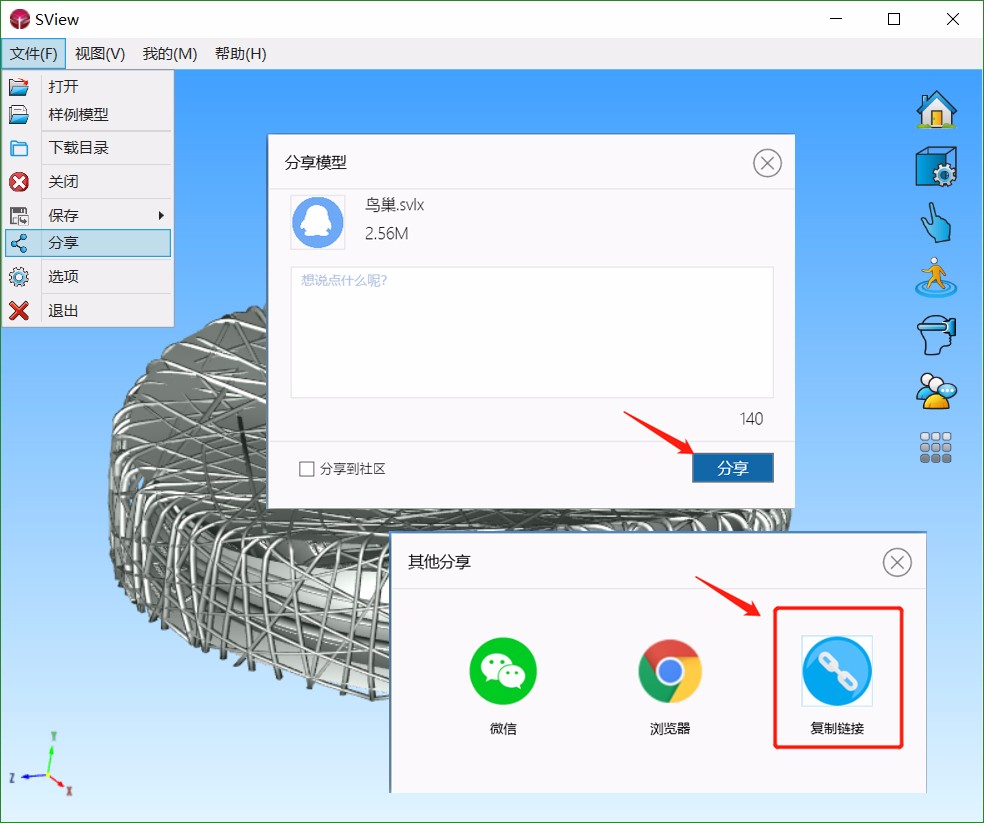Select the pointing hand tool icon

click(x=936, y=222)
